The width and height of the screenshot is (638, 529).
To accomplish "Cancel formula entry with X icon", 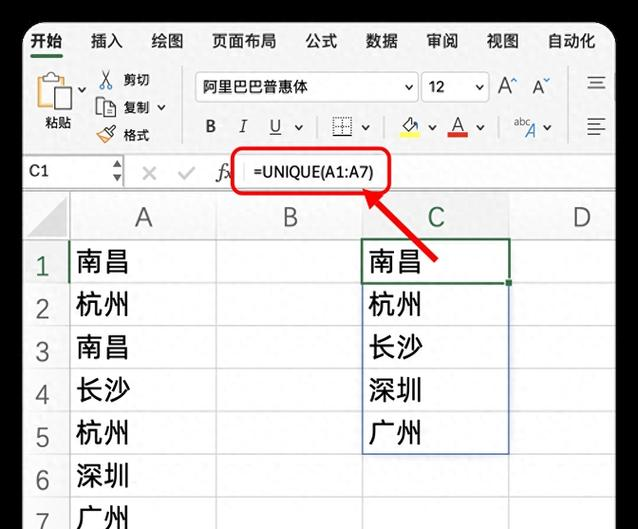I will point(149,174).
